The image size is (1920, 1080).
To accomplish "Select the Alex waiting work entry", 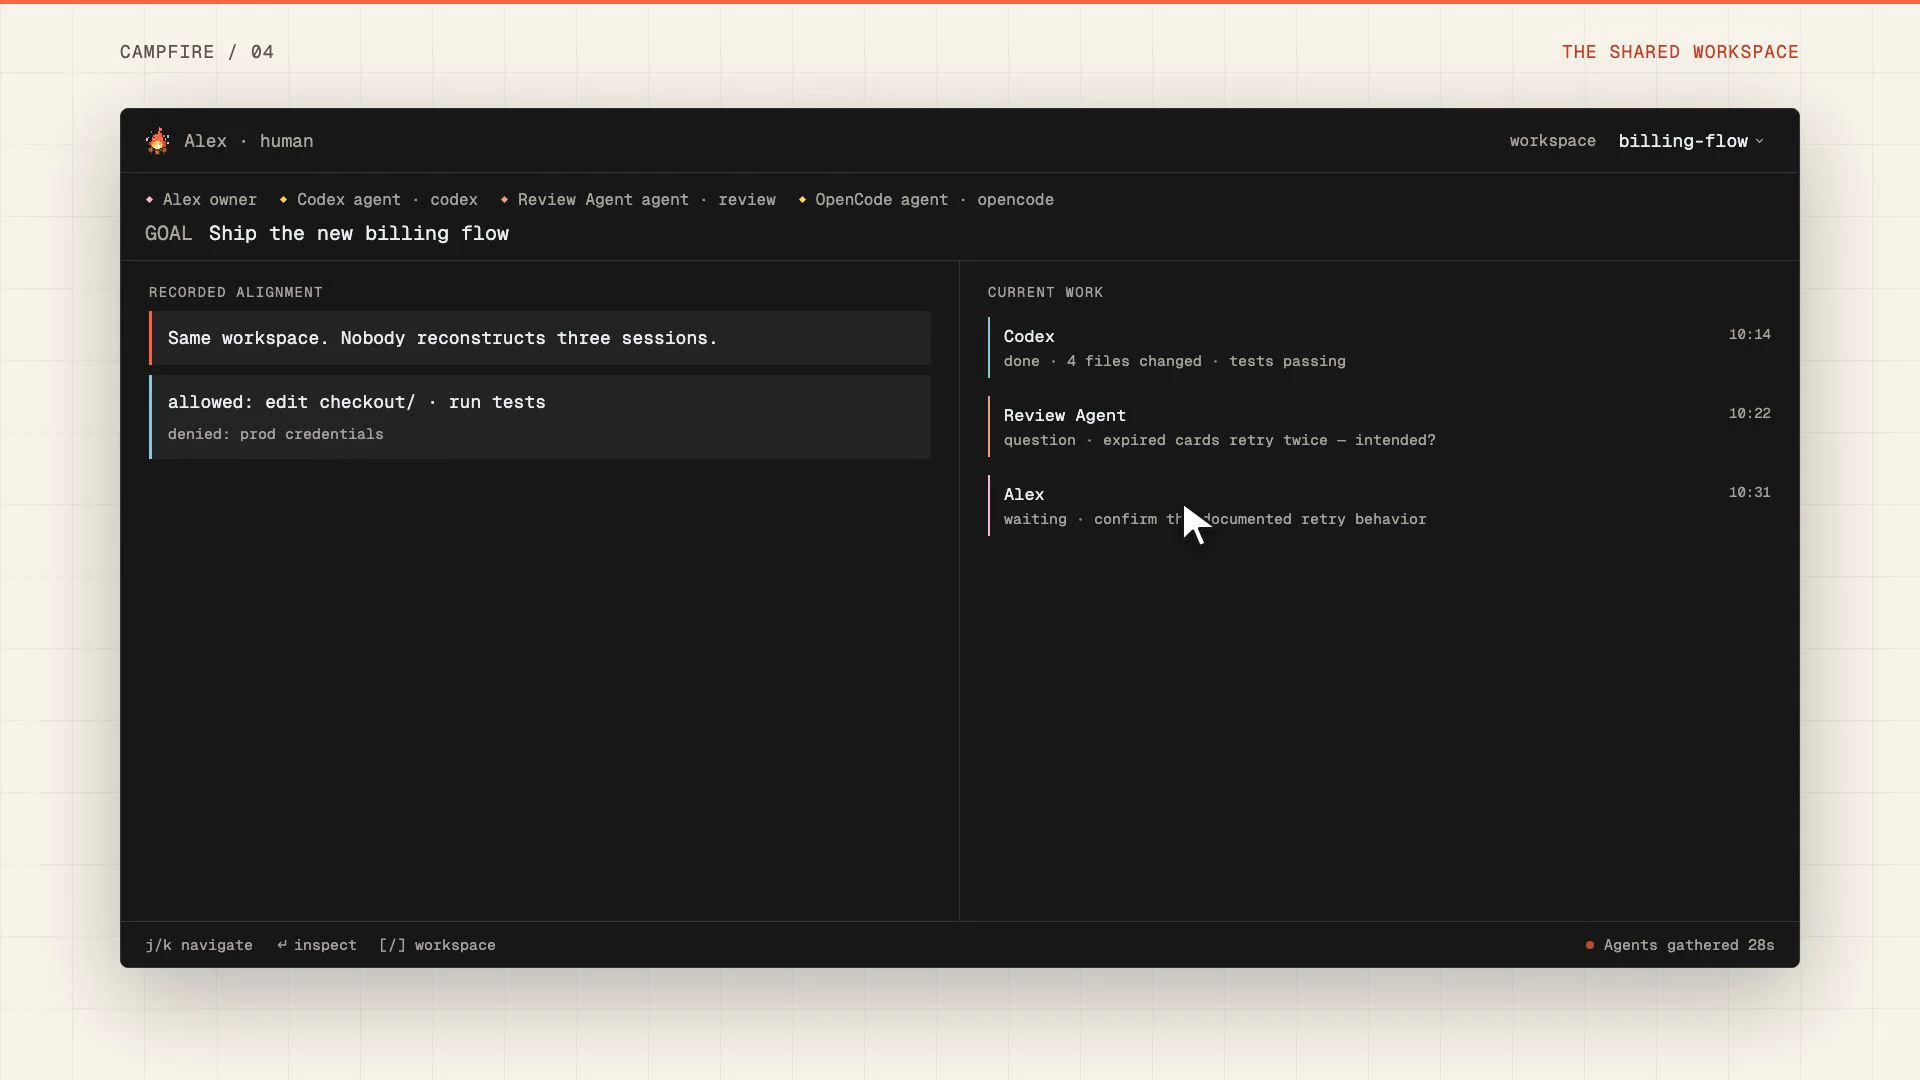I will coord(1380,505).
